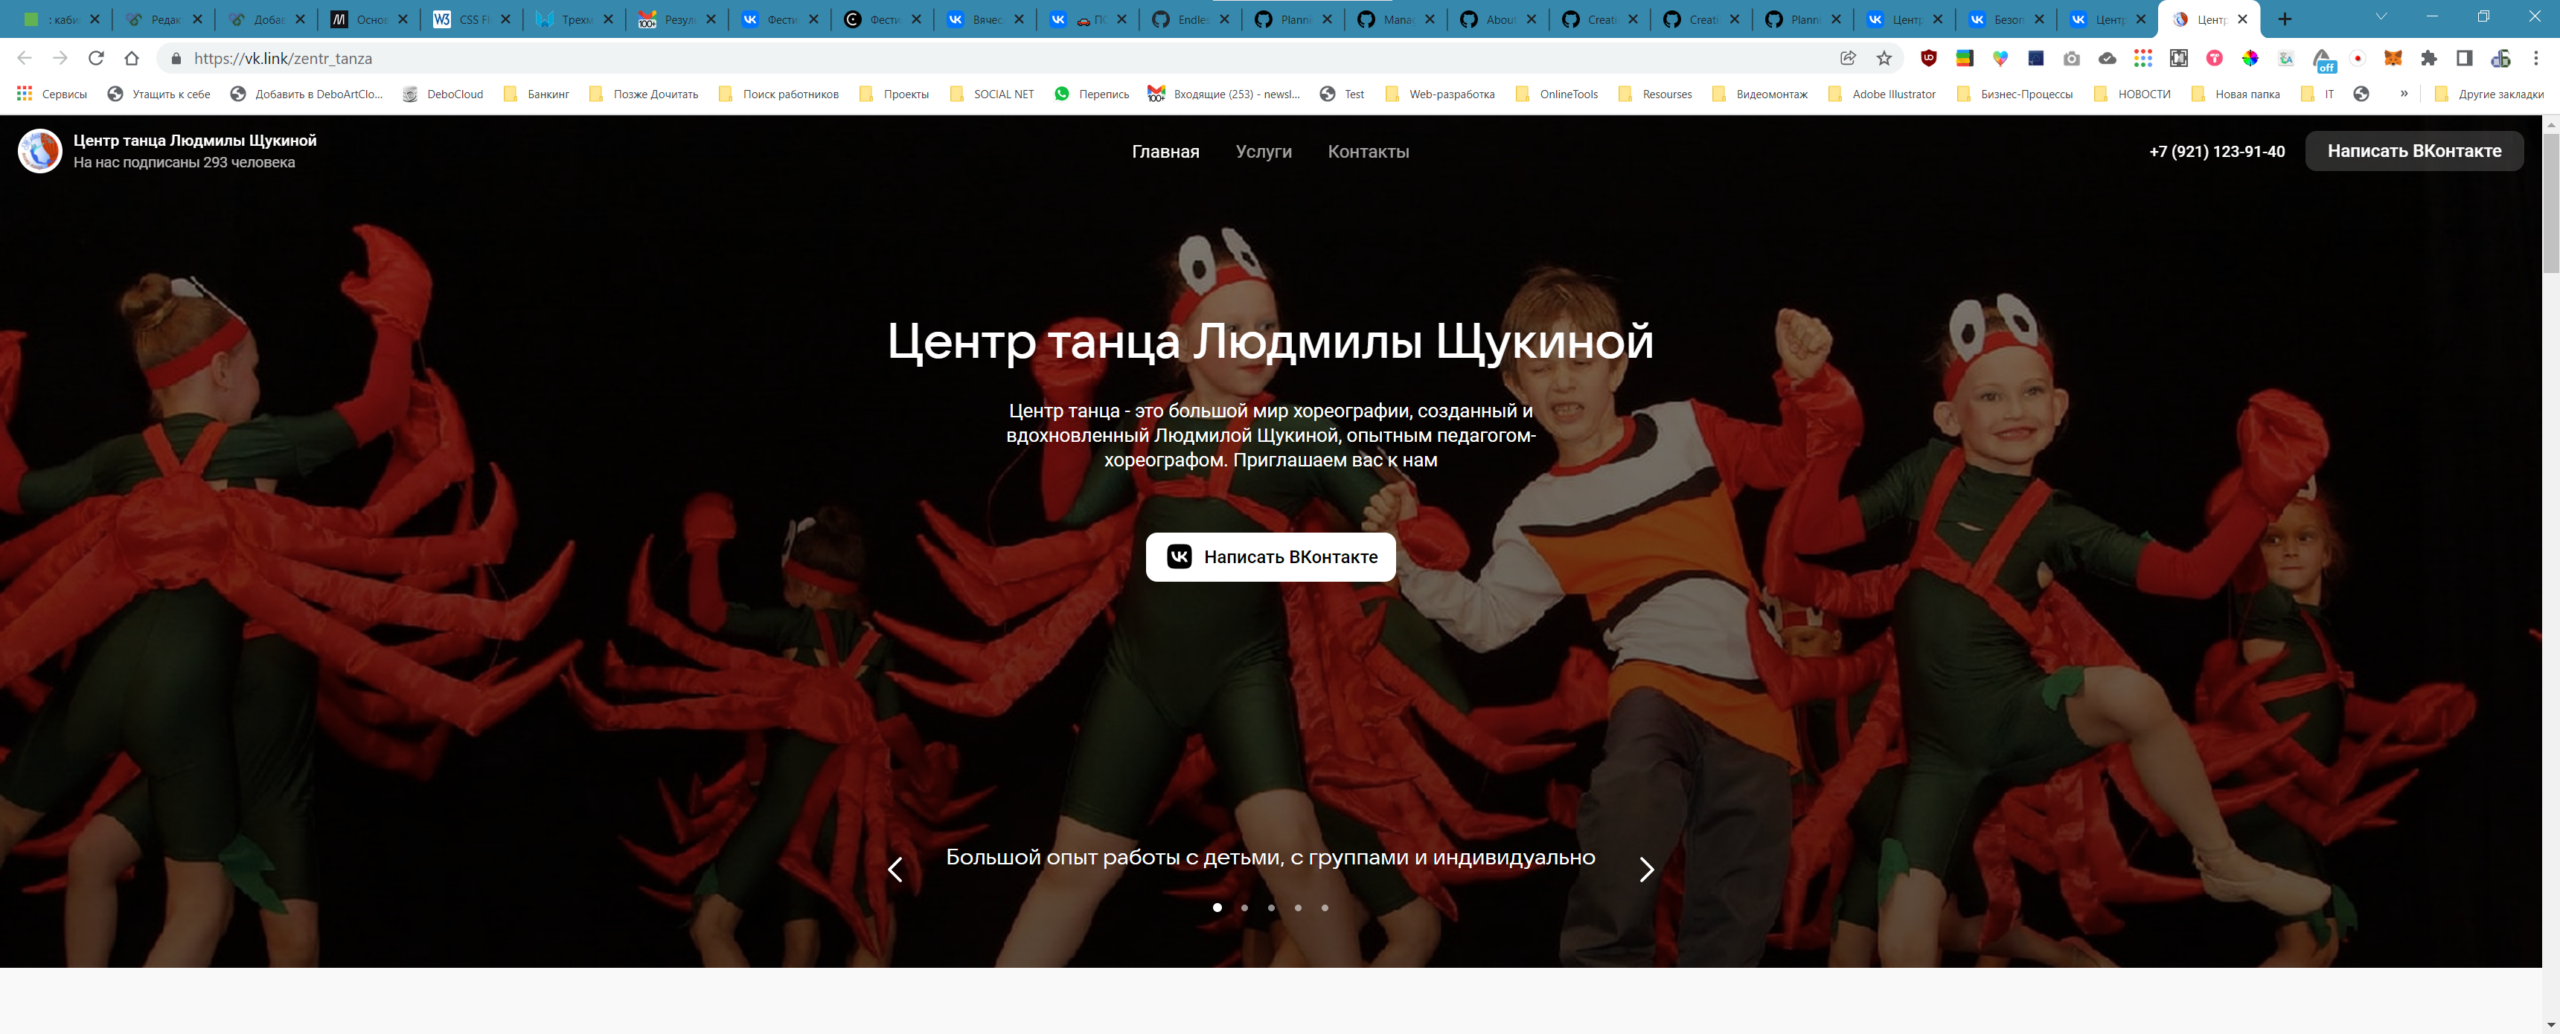2560x1034 pixels.
Task: Open the pink T extension
Action: pyautogui.click(x=2215, y=58)
